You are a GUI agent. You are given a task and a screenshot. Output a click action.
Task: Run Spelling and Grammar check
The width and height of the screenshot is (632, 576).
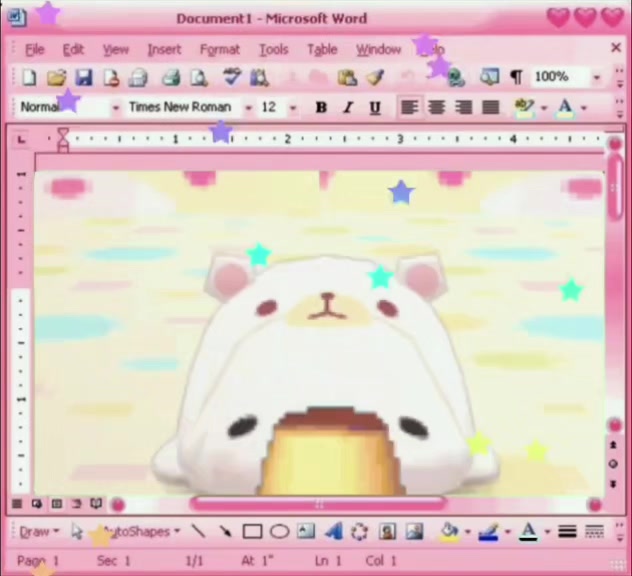point(232,77)
